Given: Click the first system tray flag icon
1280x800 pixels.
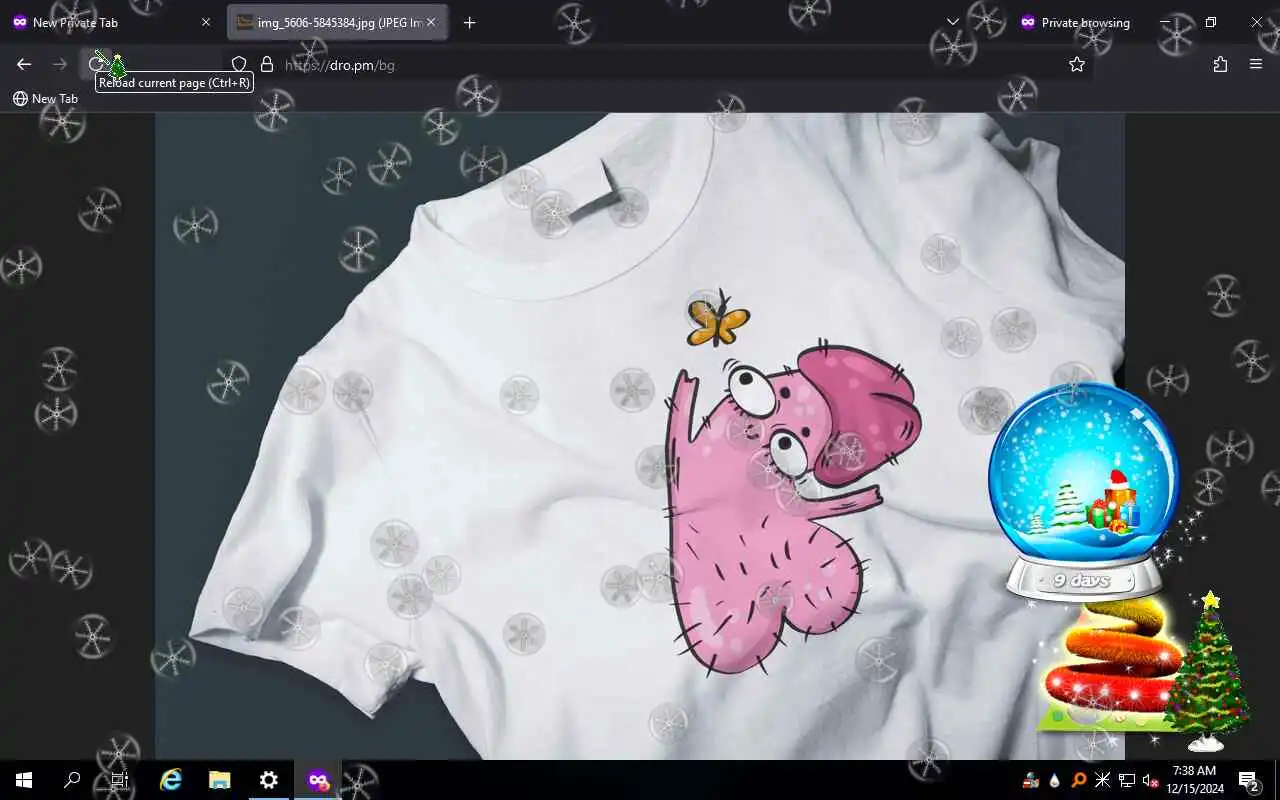Looking at the screenshot, I should click(1032, 780).
